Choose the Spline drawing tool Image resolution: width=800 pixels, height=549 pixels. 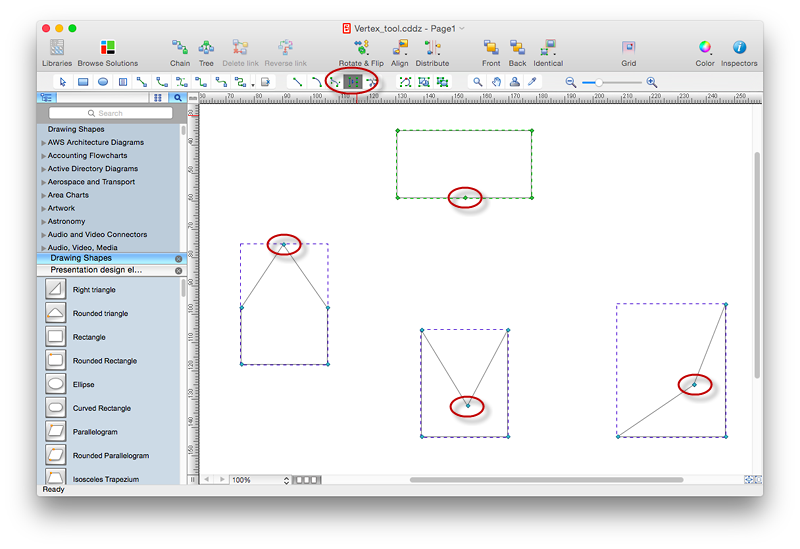[x=335, y=82]
